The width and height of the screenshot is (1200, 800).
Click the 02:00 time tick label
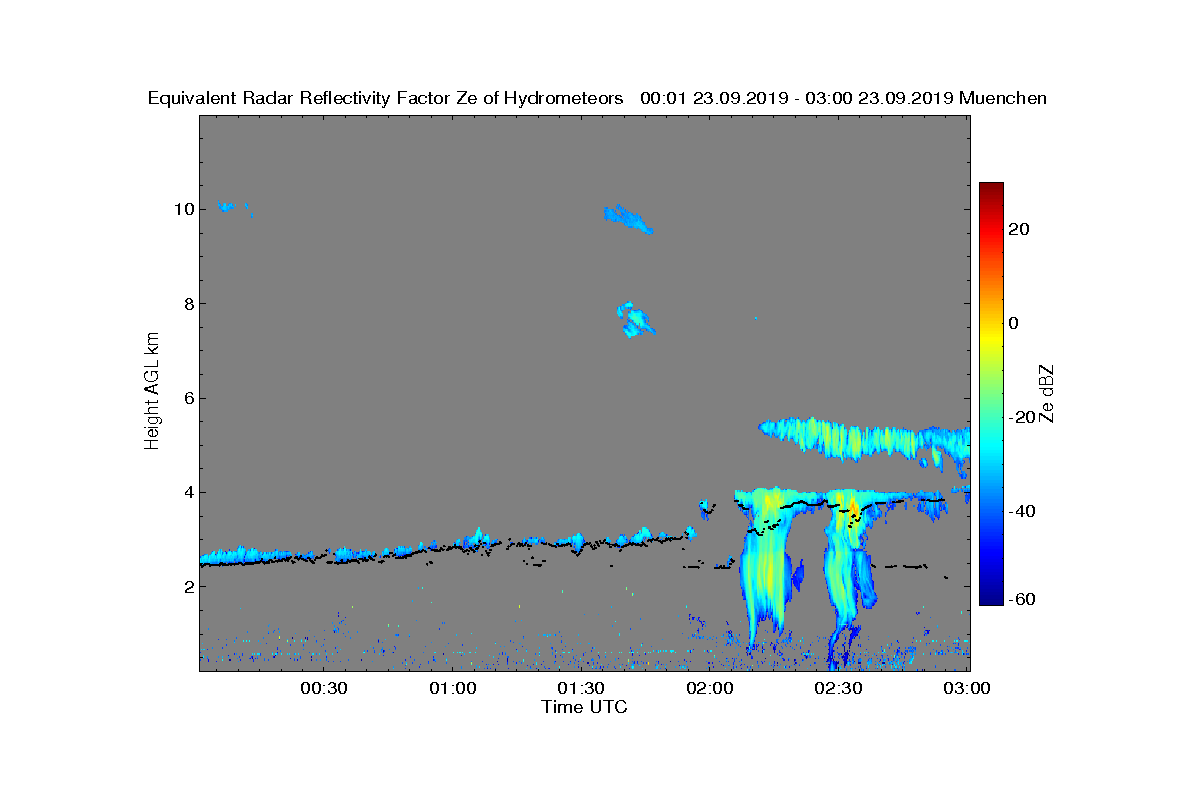click(x=710, y=689)
